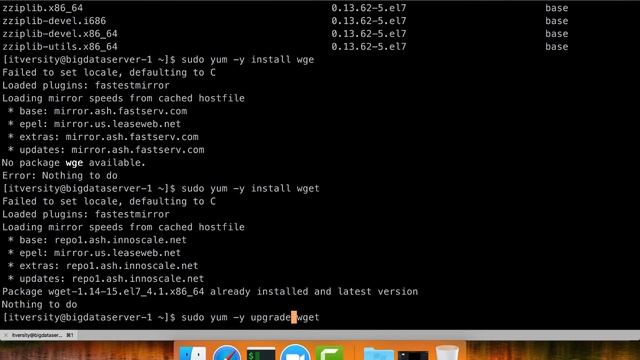Click 'zziplib-utils.x86_64' package name
Screen dimensions: 640x360
point(60,47)
